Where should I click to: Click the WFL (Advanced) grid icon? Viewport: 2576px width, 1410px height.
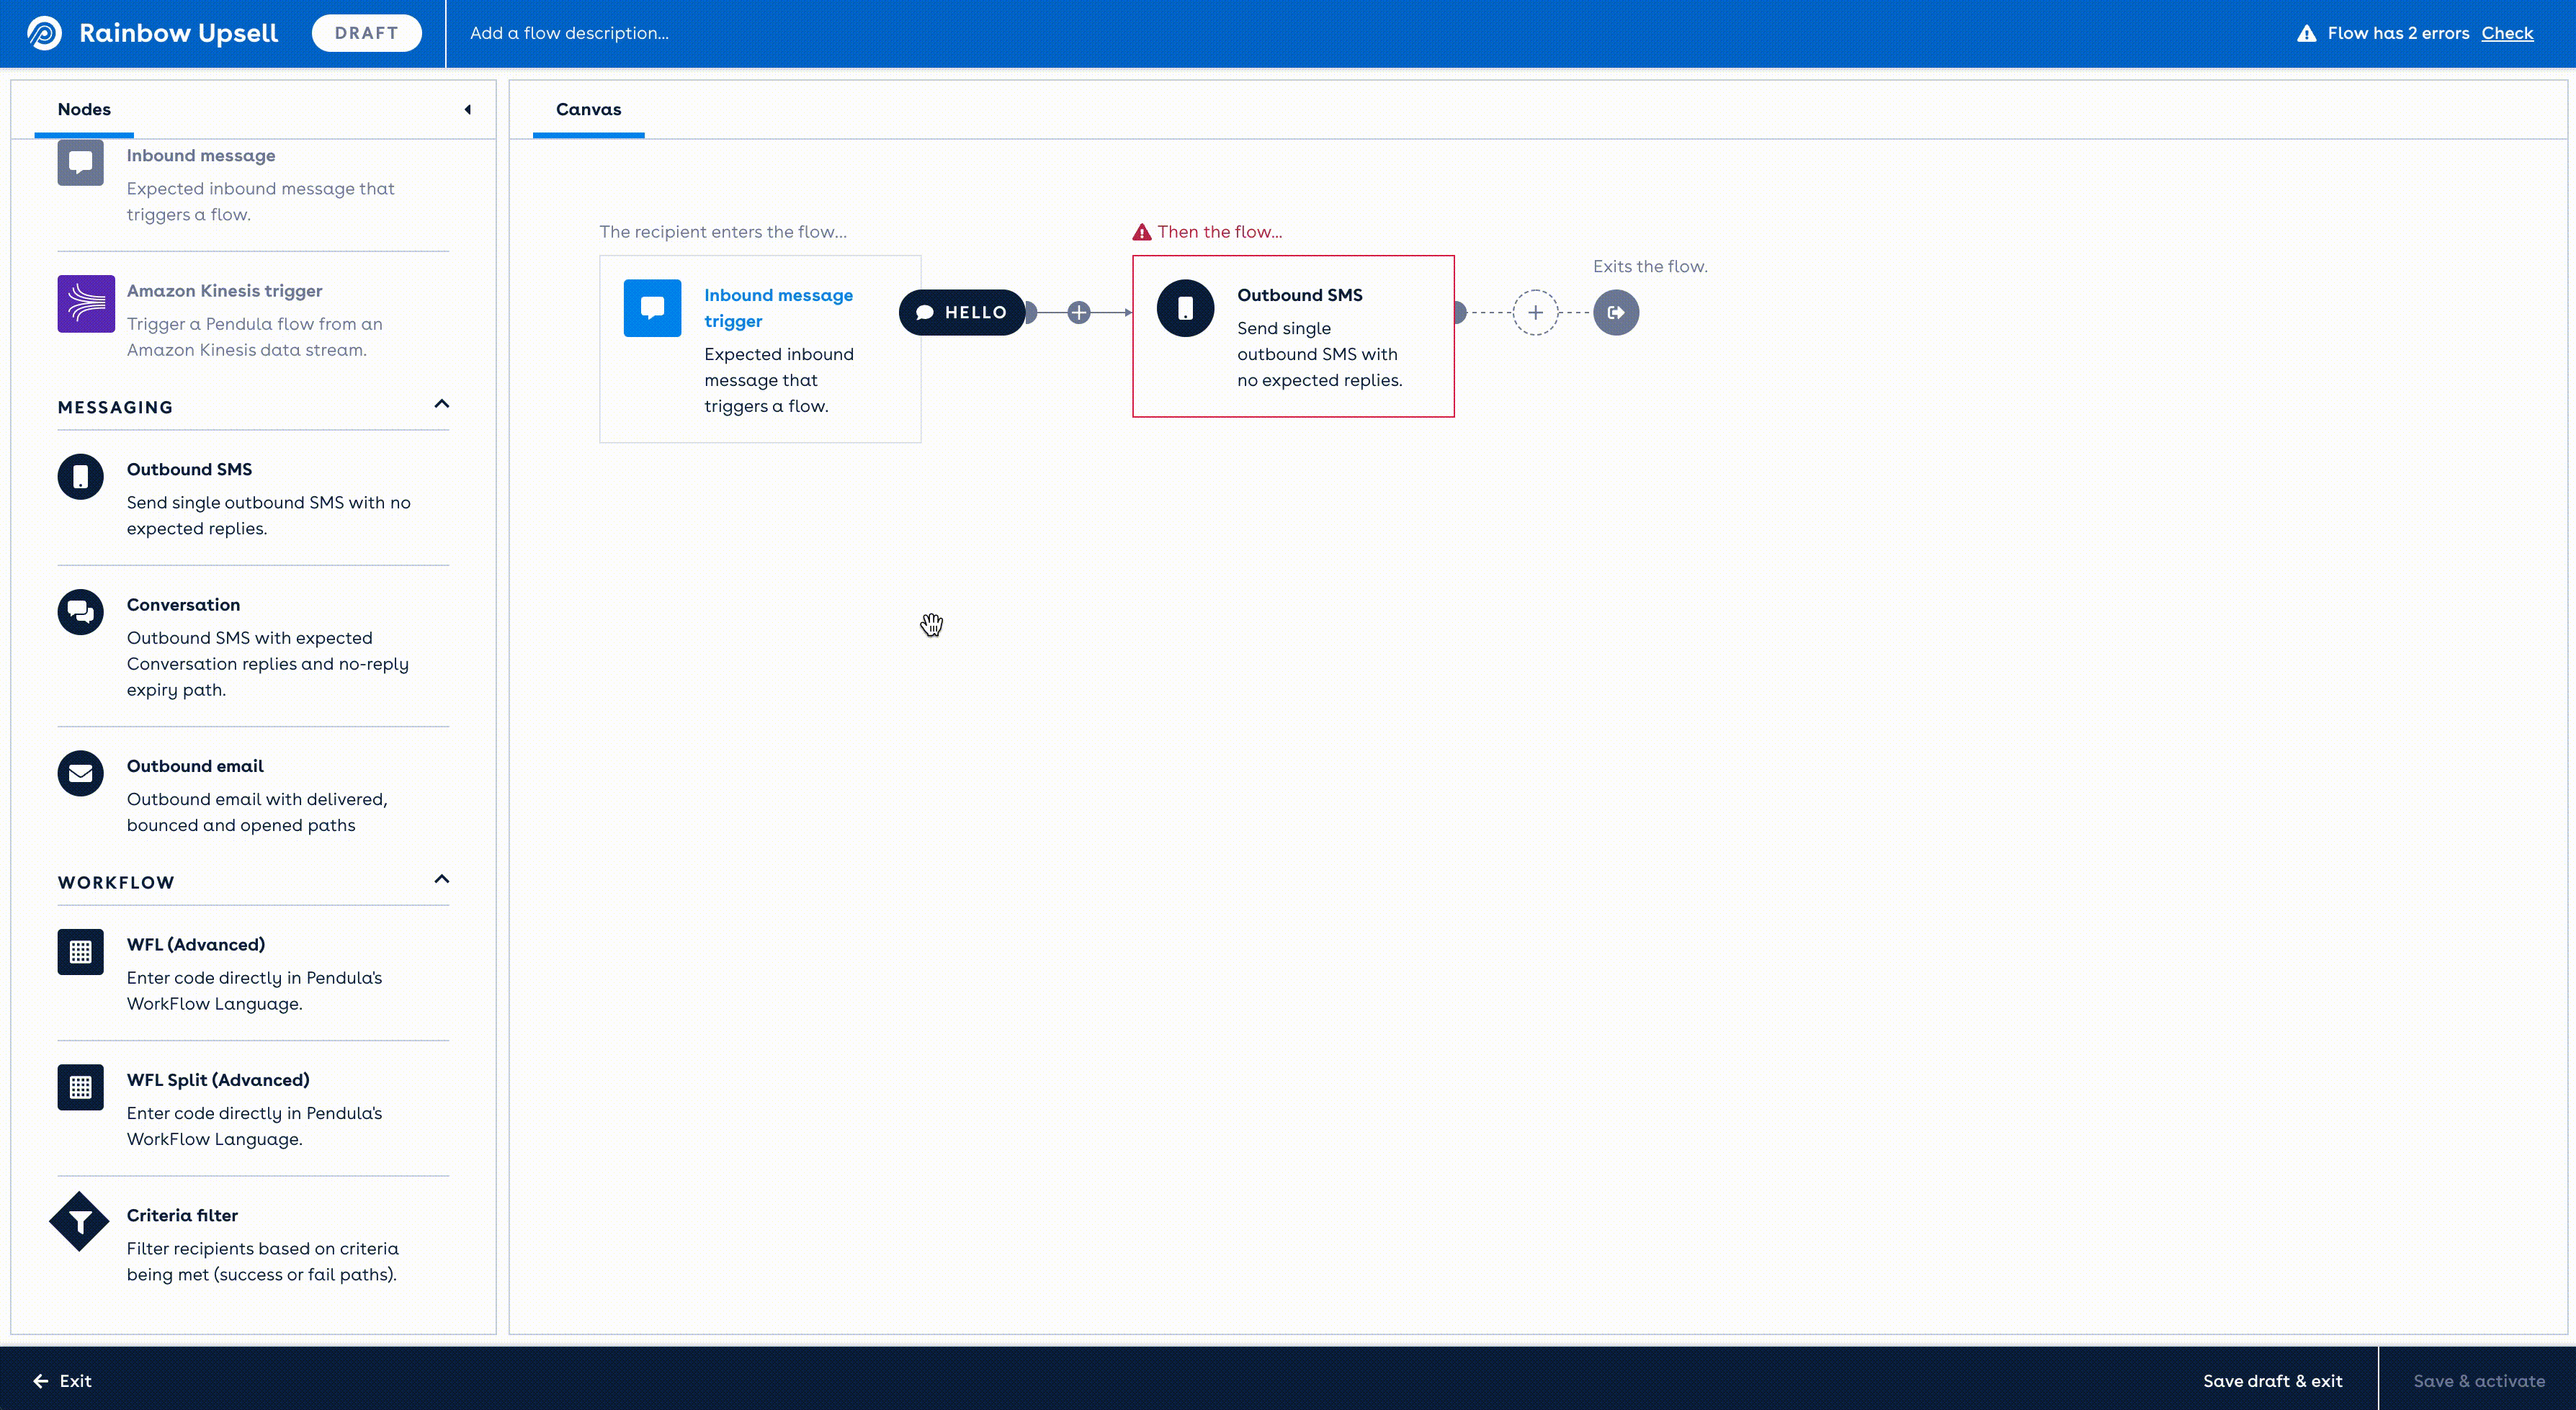coord(80,952)
